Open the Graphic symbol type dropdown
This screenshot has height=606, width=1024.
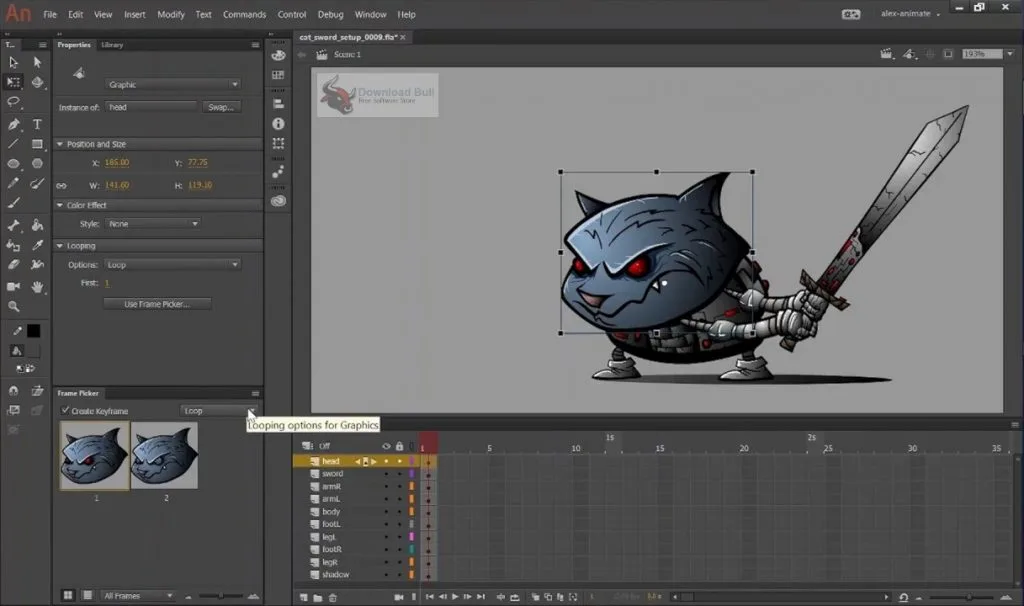point(173,85)
